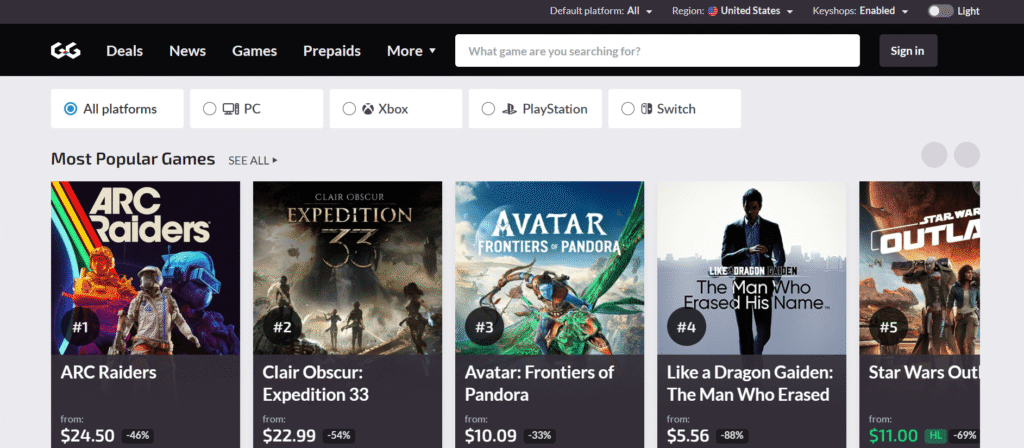Viewport: 1024px width, 448px height.
Task: Click the #3 rank badge
Action: (x=484, y=327)
